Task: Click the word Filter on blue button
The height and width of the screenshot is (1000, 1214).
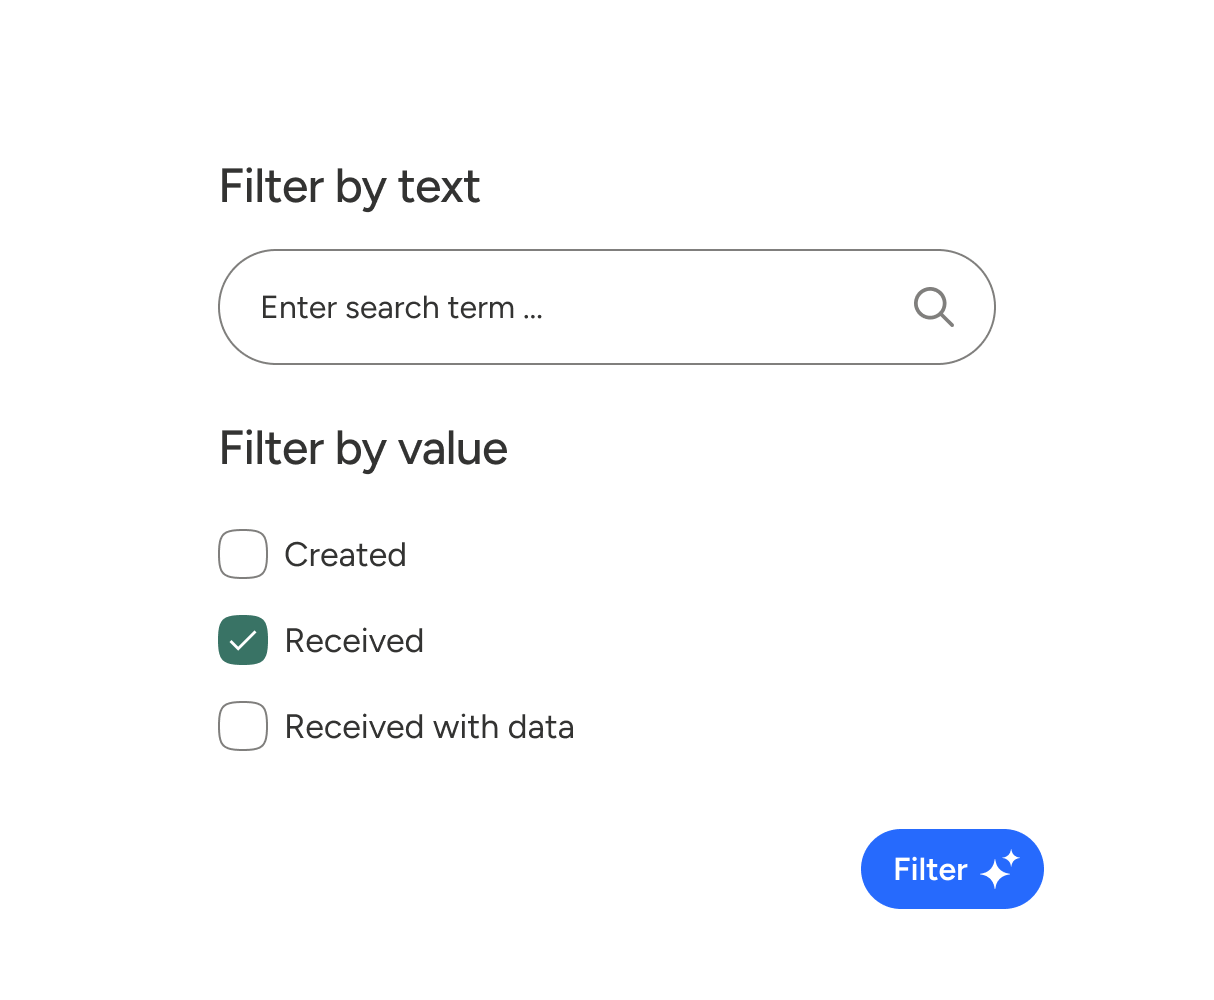Action: (x=931, y=869)
